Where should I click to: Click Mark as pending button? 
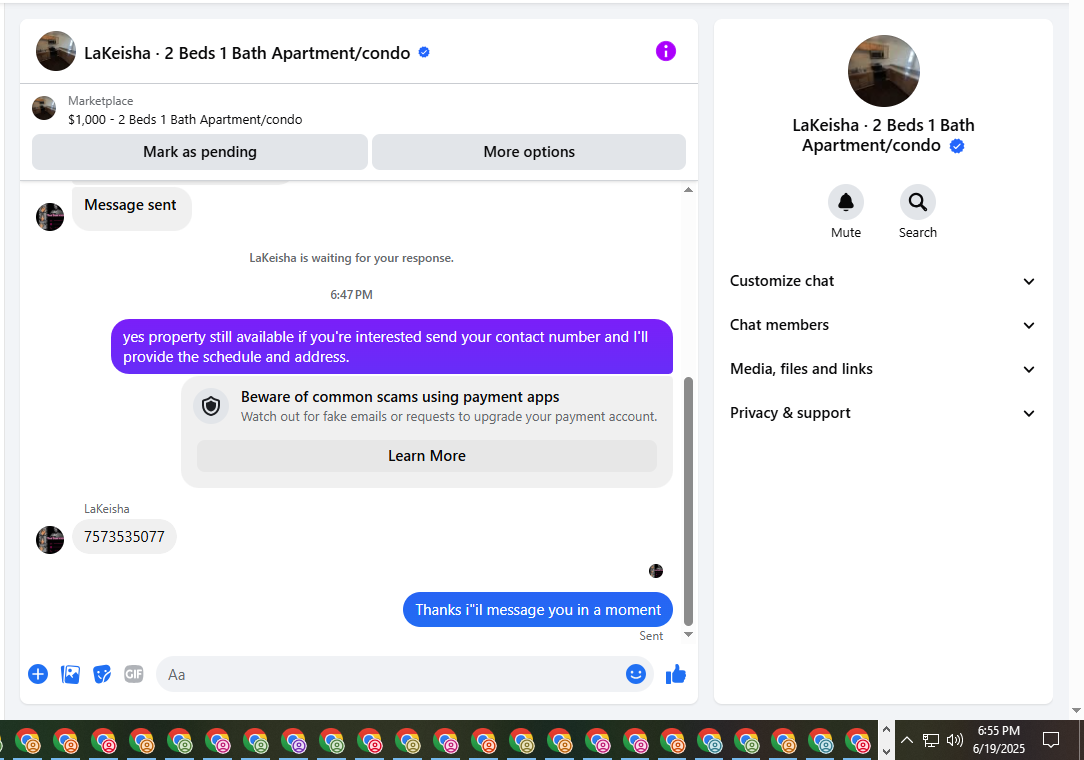pos(200,151)
